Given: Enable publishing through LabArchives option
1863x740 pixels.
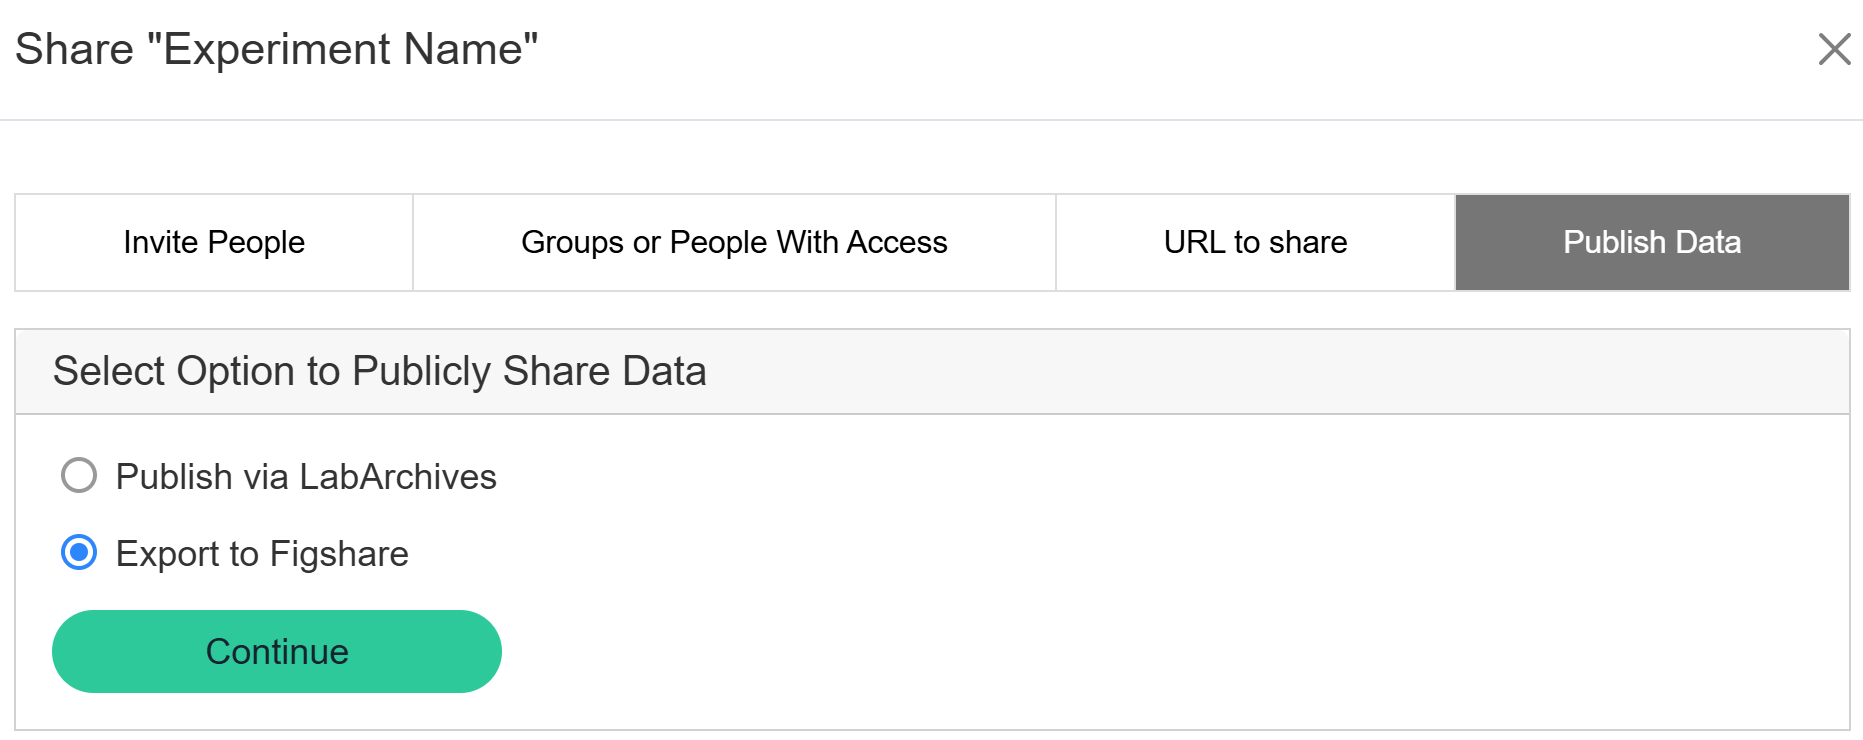Looking at the screenshot, I should click(x=79, y=476).
